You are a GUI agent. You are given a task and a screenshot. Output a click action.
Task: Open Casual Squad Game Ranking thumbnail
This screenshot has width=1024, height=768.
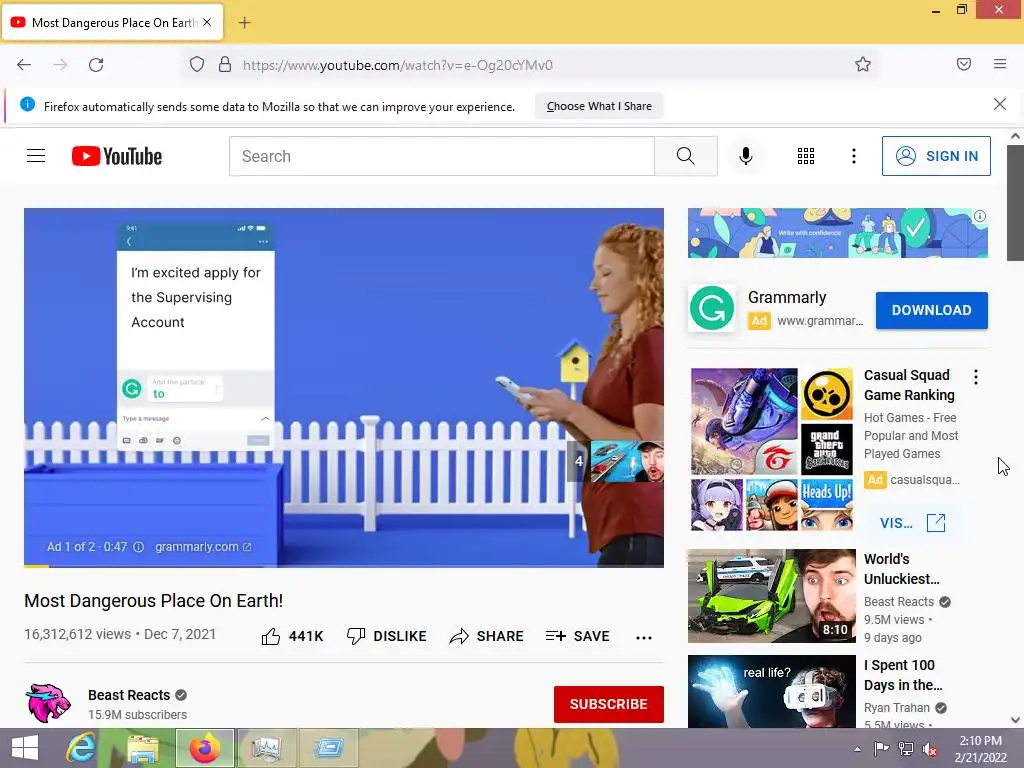click(772, 449)
